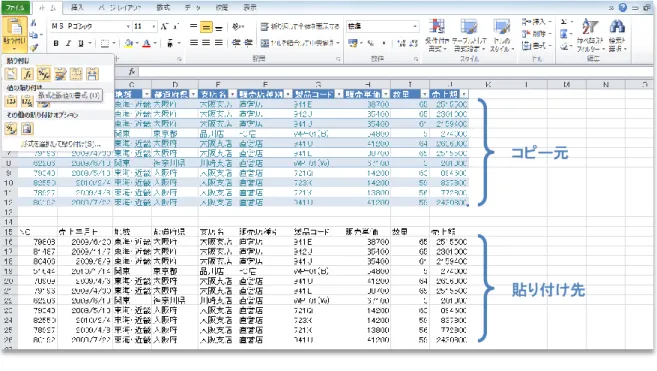Click the Font Color red A button
Screen dimensions: 657x371
click(147, 43)
